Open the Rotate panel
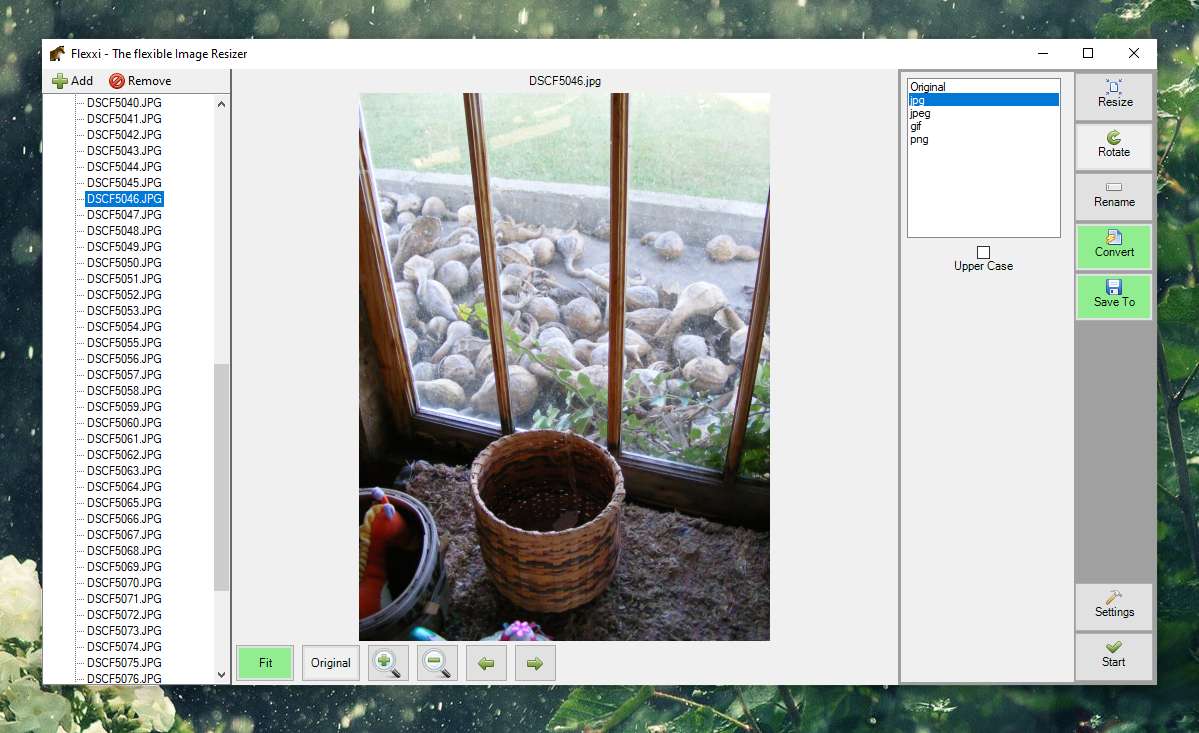This screenshot has width=1199, height=733. [1114, 146]
